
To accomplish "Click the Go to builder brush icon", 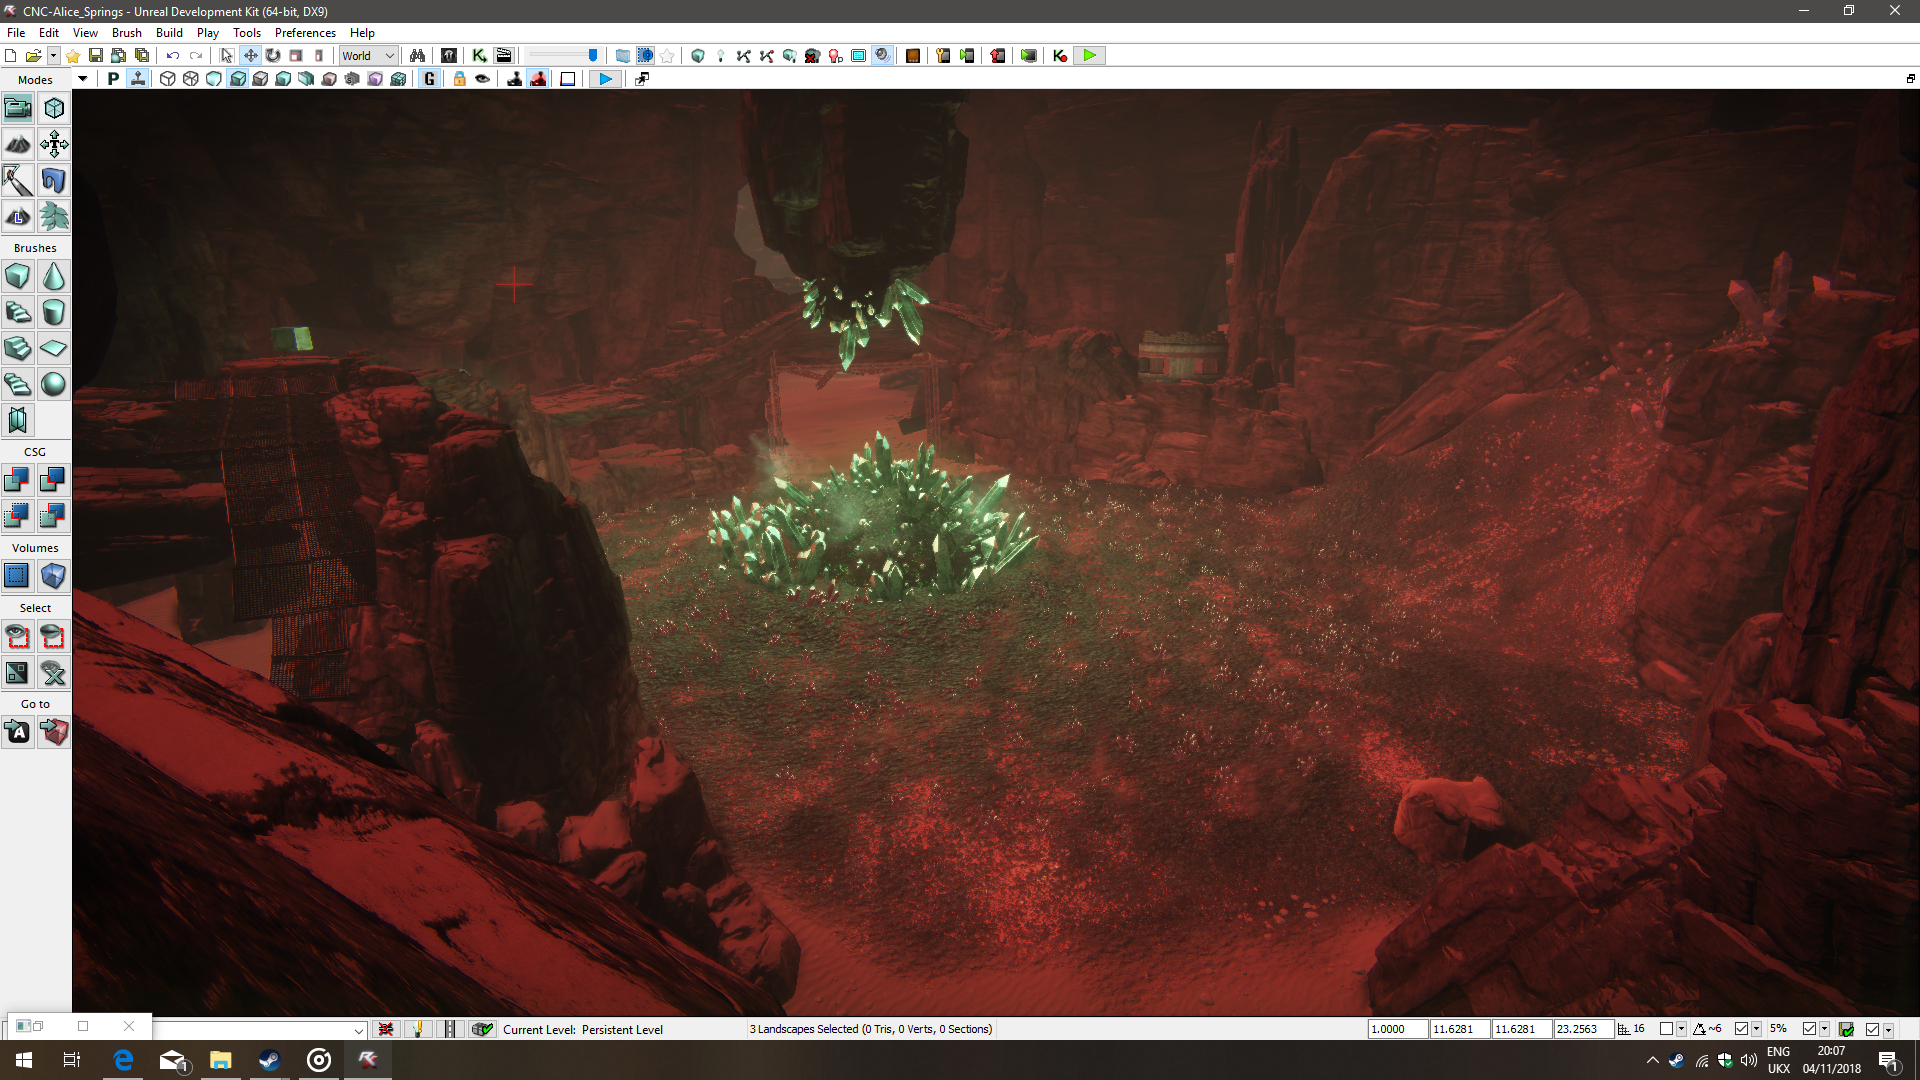I will tap(54, 733).
